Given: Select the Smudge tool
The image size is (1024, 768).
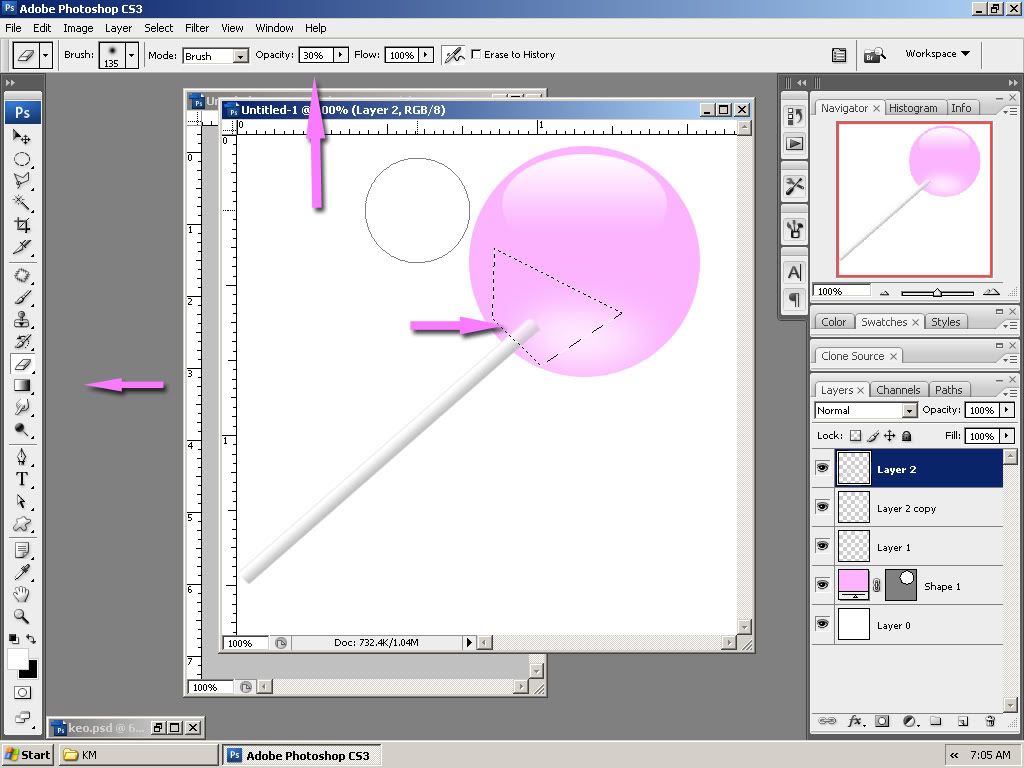Looking at the screenshot, I should click(x=22, y=407).
